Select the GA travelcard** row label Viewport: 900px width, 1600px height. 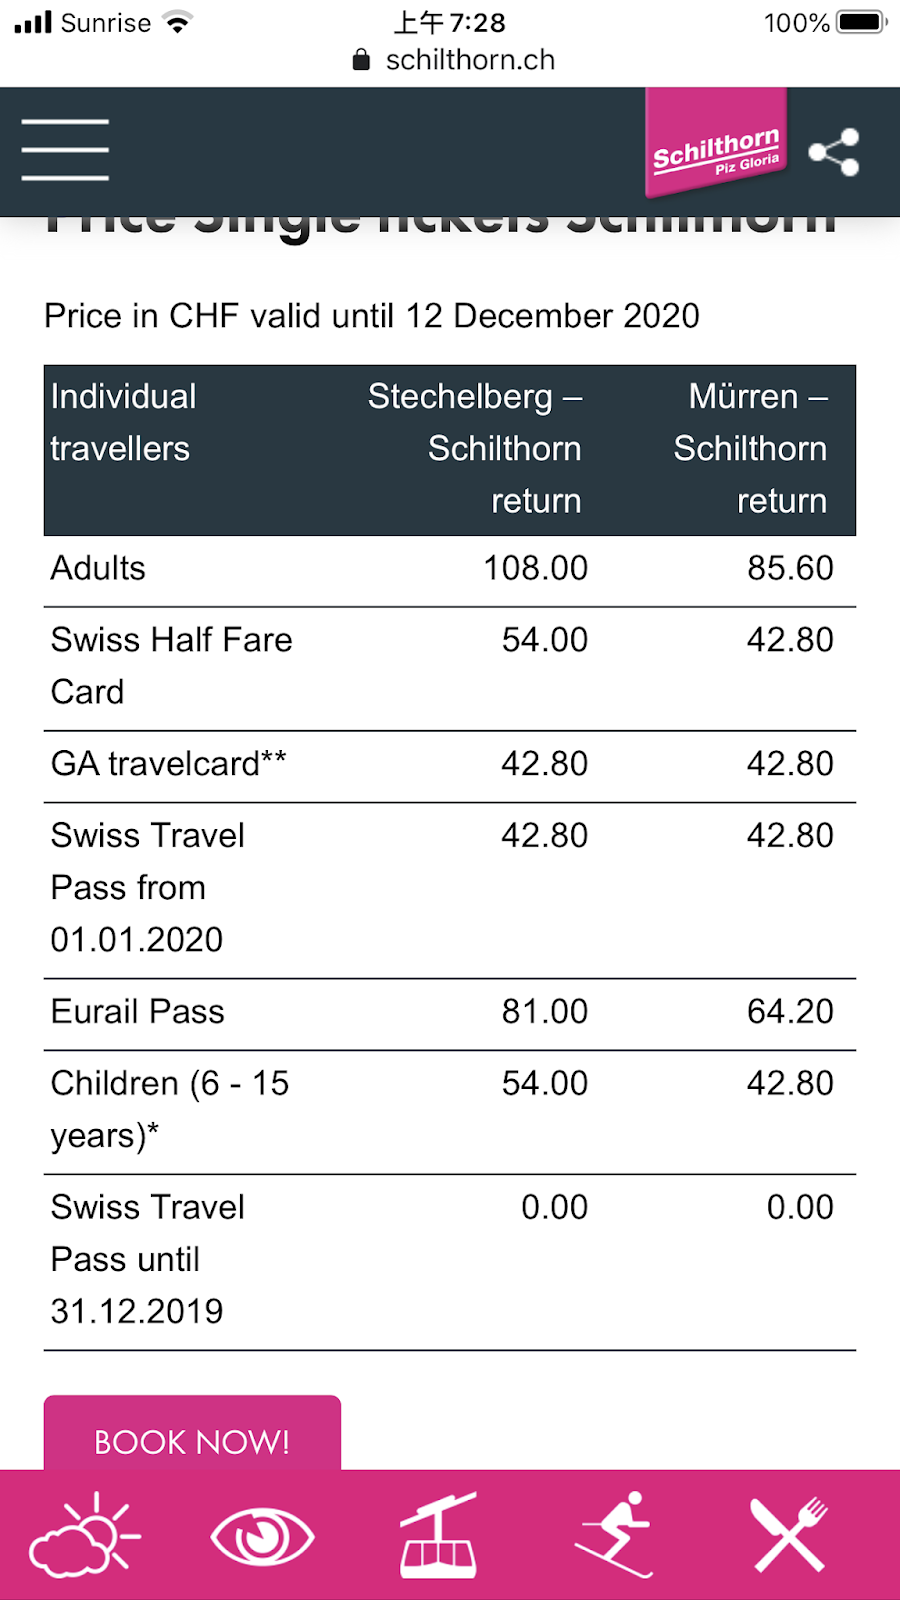[168, 764]
